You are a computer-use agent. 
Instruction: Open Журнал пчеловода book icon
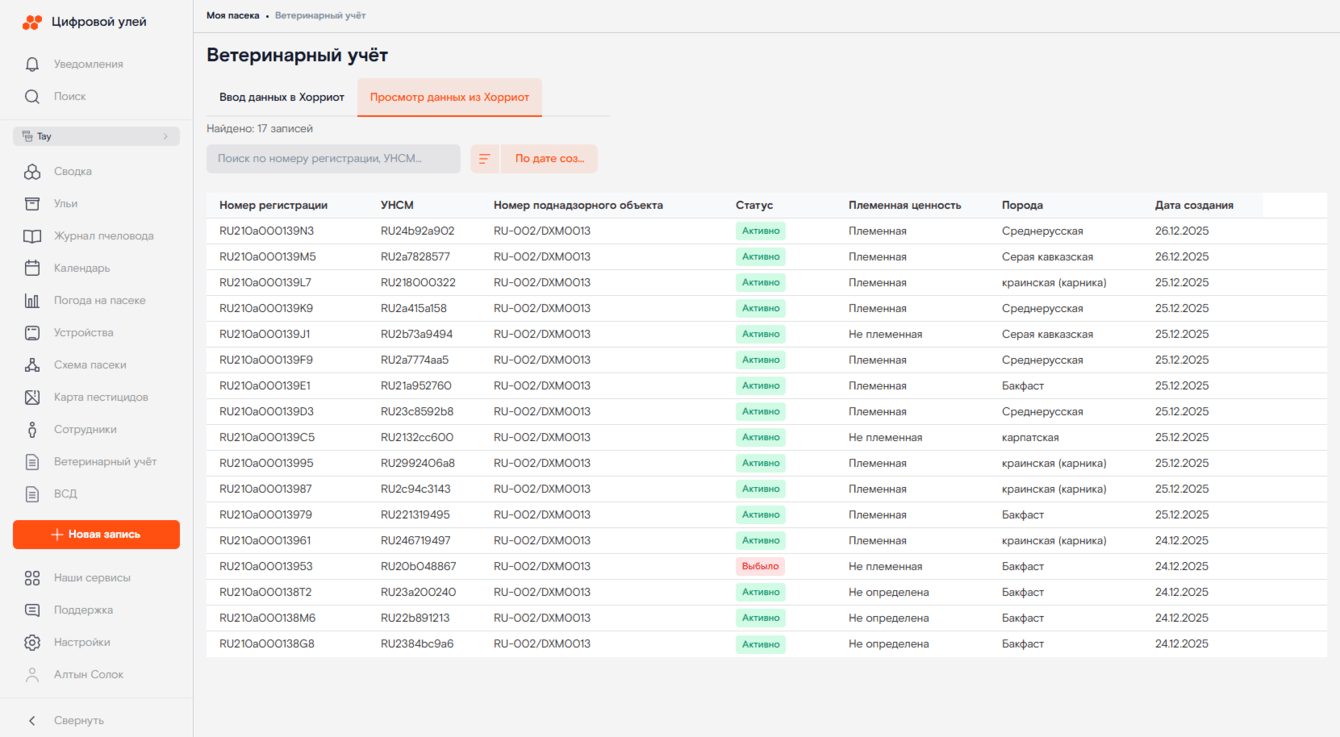(32, 236)
